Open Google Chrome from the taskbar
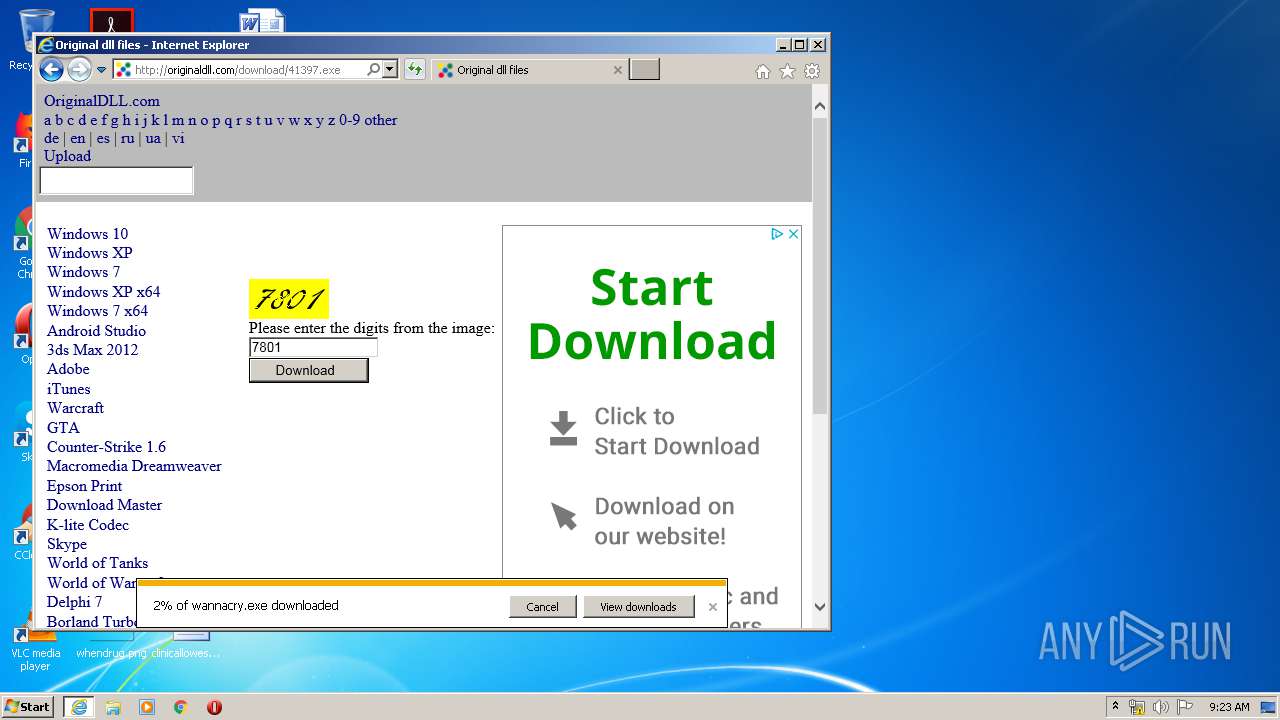This screenshot has width=1280, height=720. [x=181, y=707]
